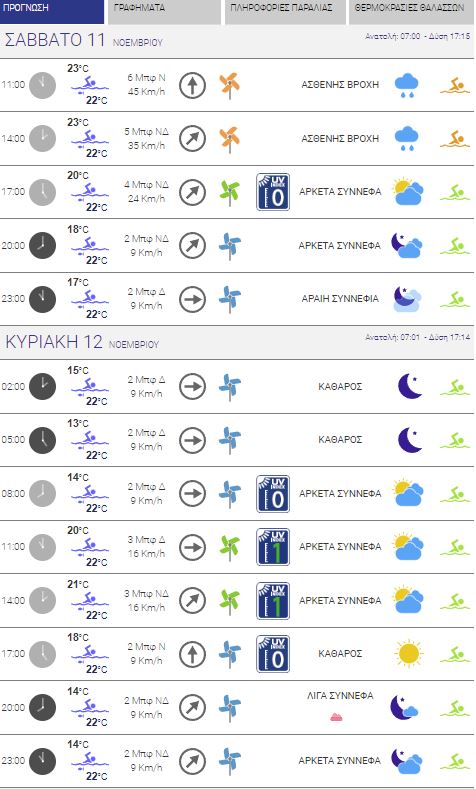The height and width of the screenshot is (789, 476).
Task: Click the ΚΥΡΙΑΚΗ 12 day header
Action: pos(54,342)
